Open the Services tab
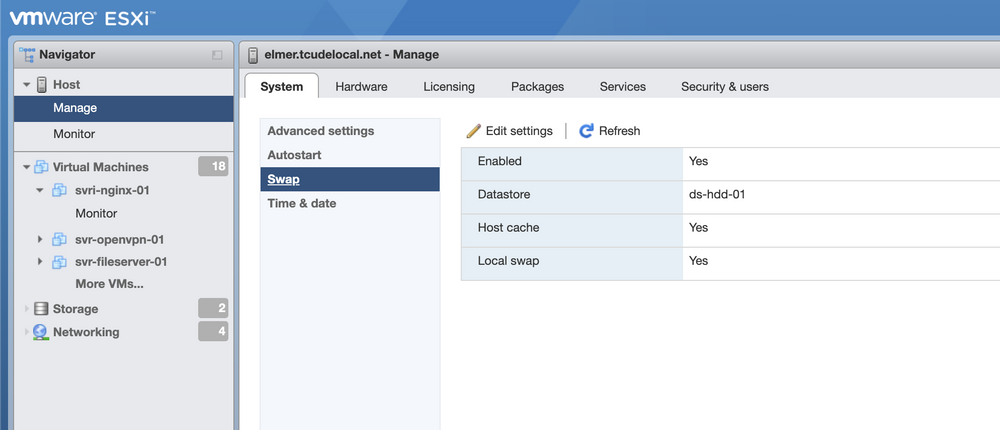Screen dimensions: 1000x430 pyautogui.click(x=622, y=87)
